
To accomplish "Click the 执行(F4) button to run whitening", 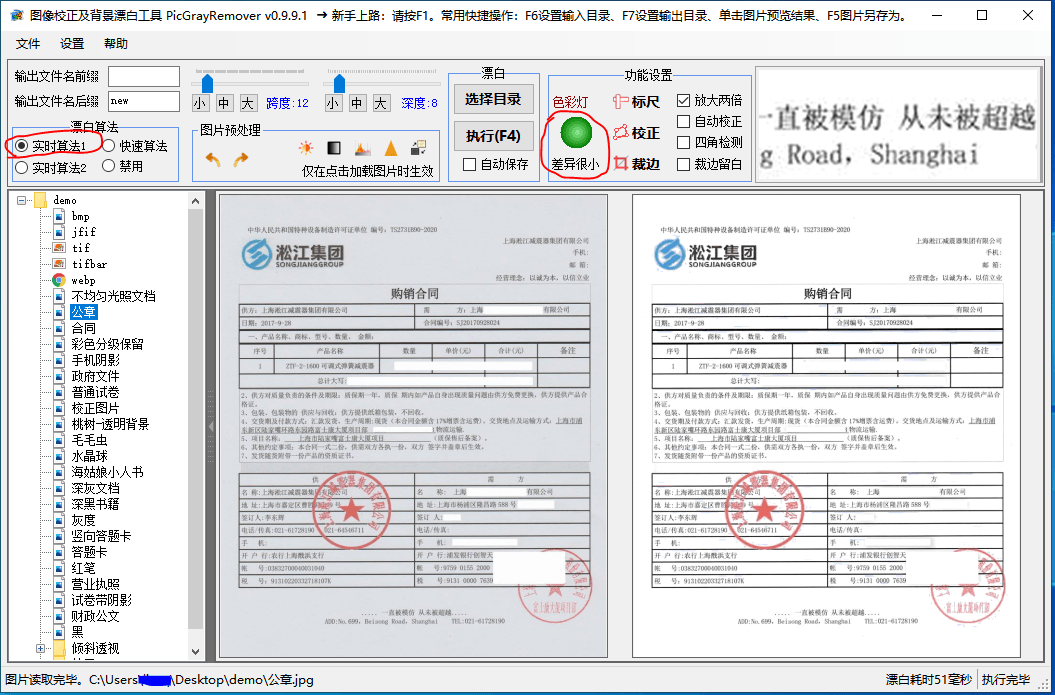I will click(x=491, y=135).
